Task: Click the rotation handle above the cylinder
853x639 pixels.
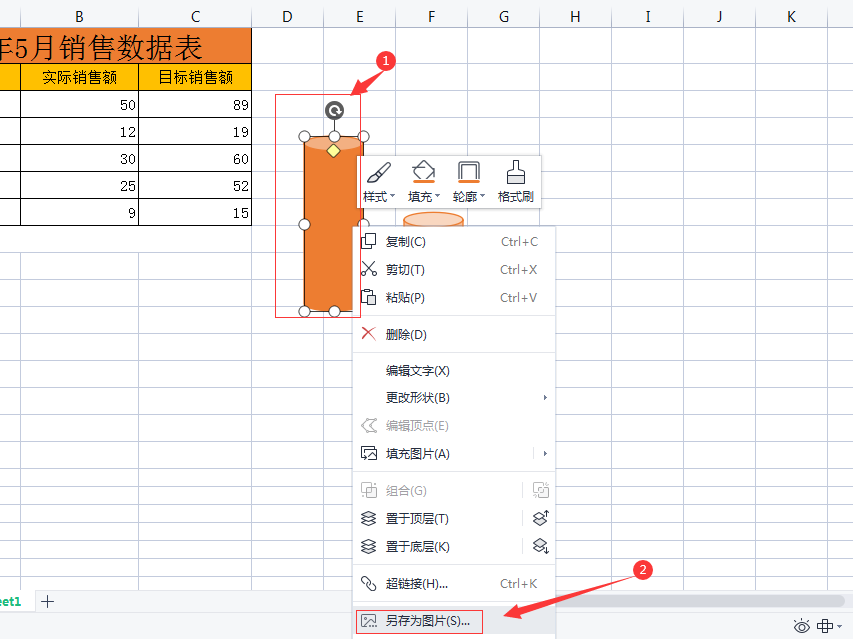Action: click(x=334, y=110)
